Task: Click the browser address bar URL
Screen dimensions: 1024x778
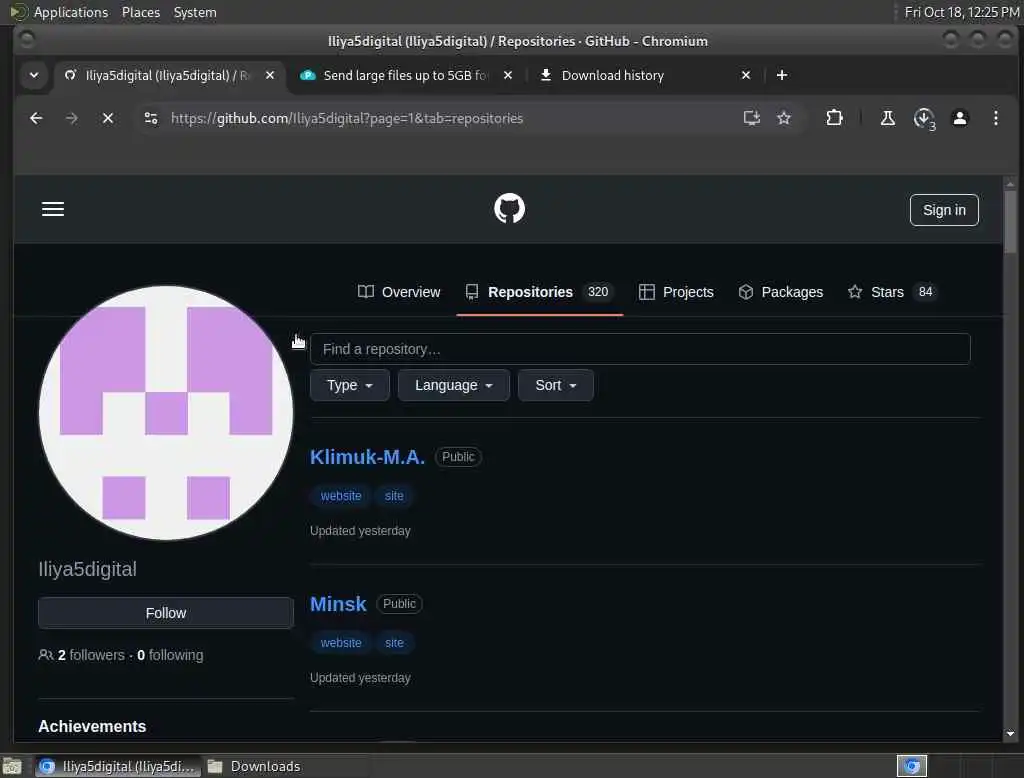Action: pos(347,118)
